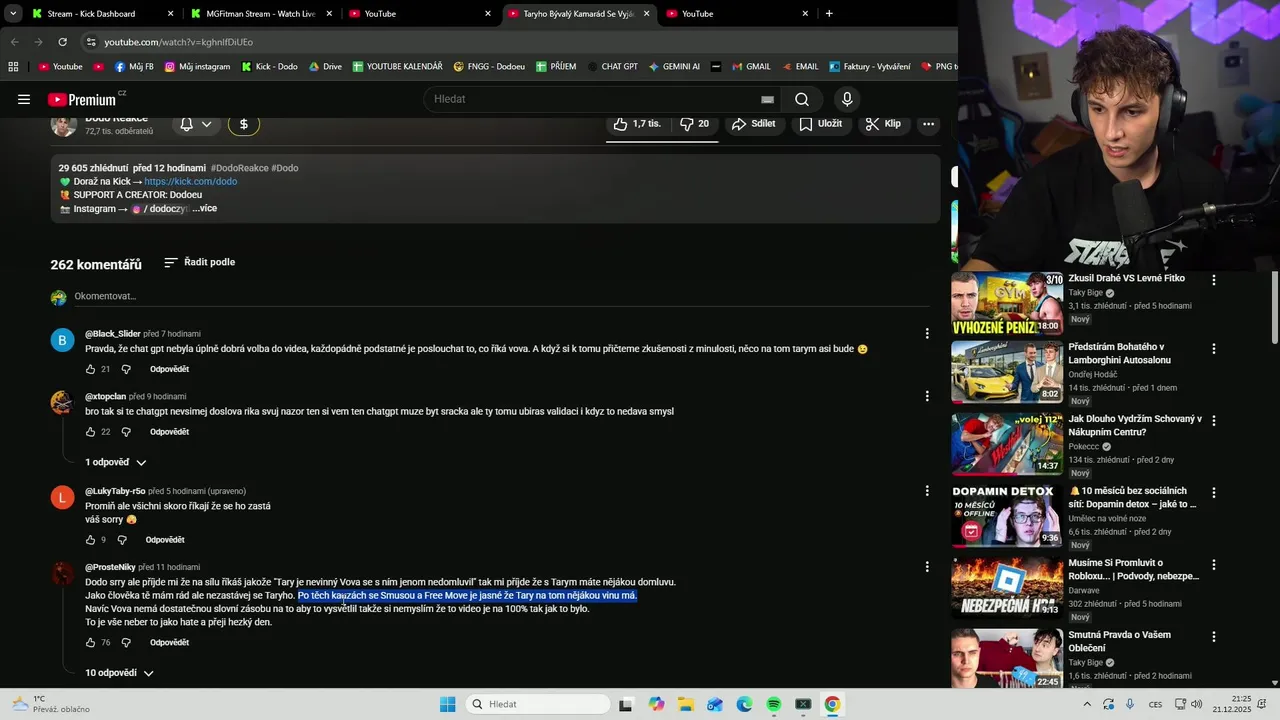Play Zkusil Drahé VS Levné Fitko thumbnail

coord(1007,303)
